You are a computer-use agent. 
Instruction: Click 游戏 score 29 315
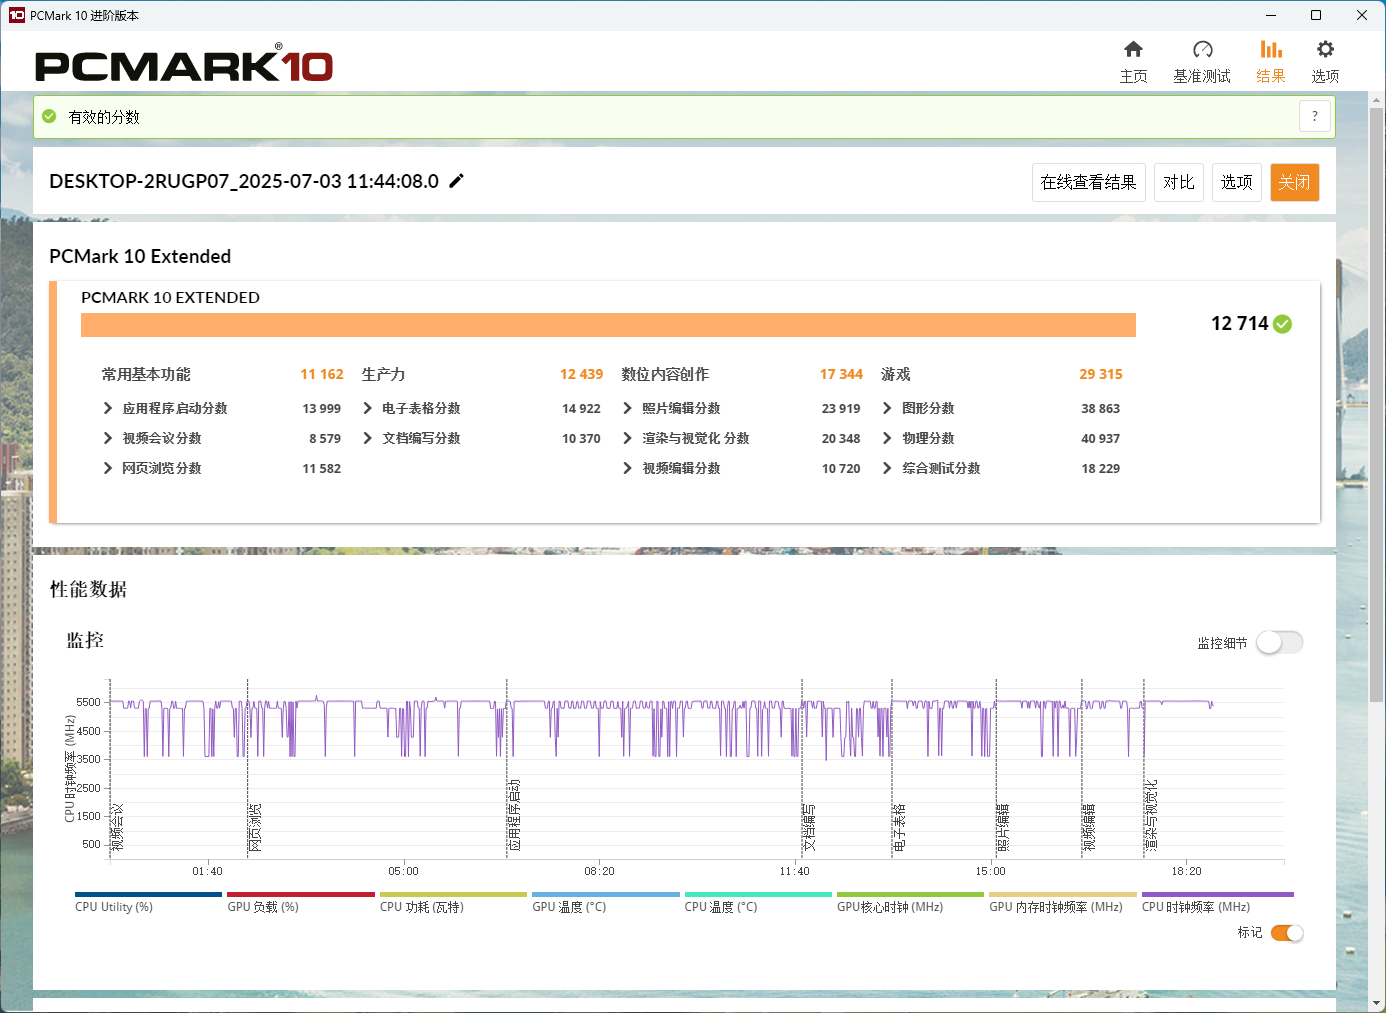(1101, 374)
